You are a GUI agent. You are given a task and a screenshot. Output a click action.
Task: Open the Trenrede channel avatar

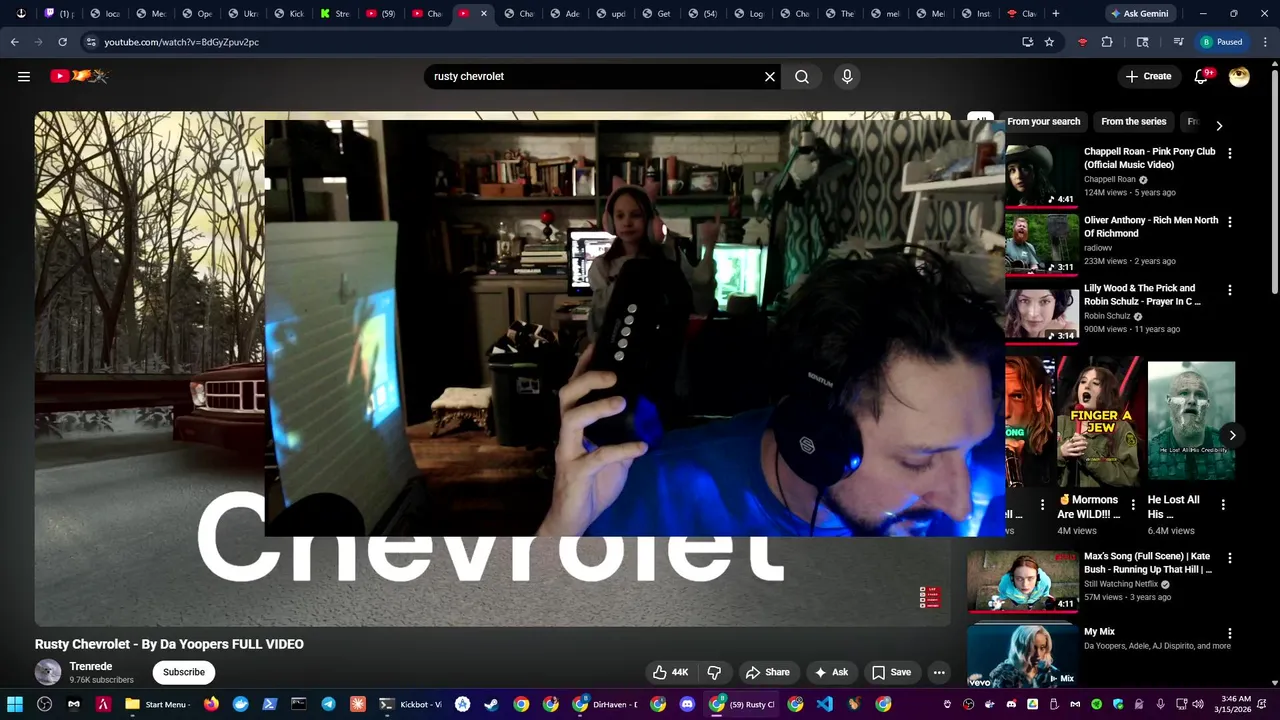tap(48, 672)
